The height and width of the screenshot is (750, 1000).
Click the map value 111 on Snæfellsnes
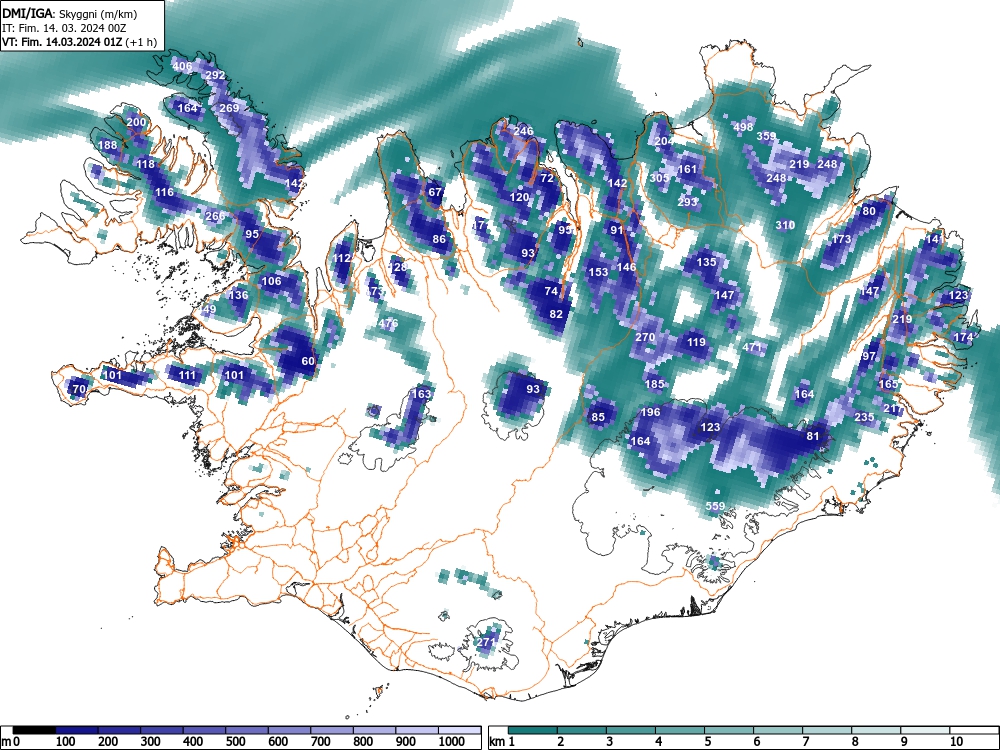[187, 375]
